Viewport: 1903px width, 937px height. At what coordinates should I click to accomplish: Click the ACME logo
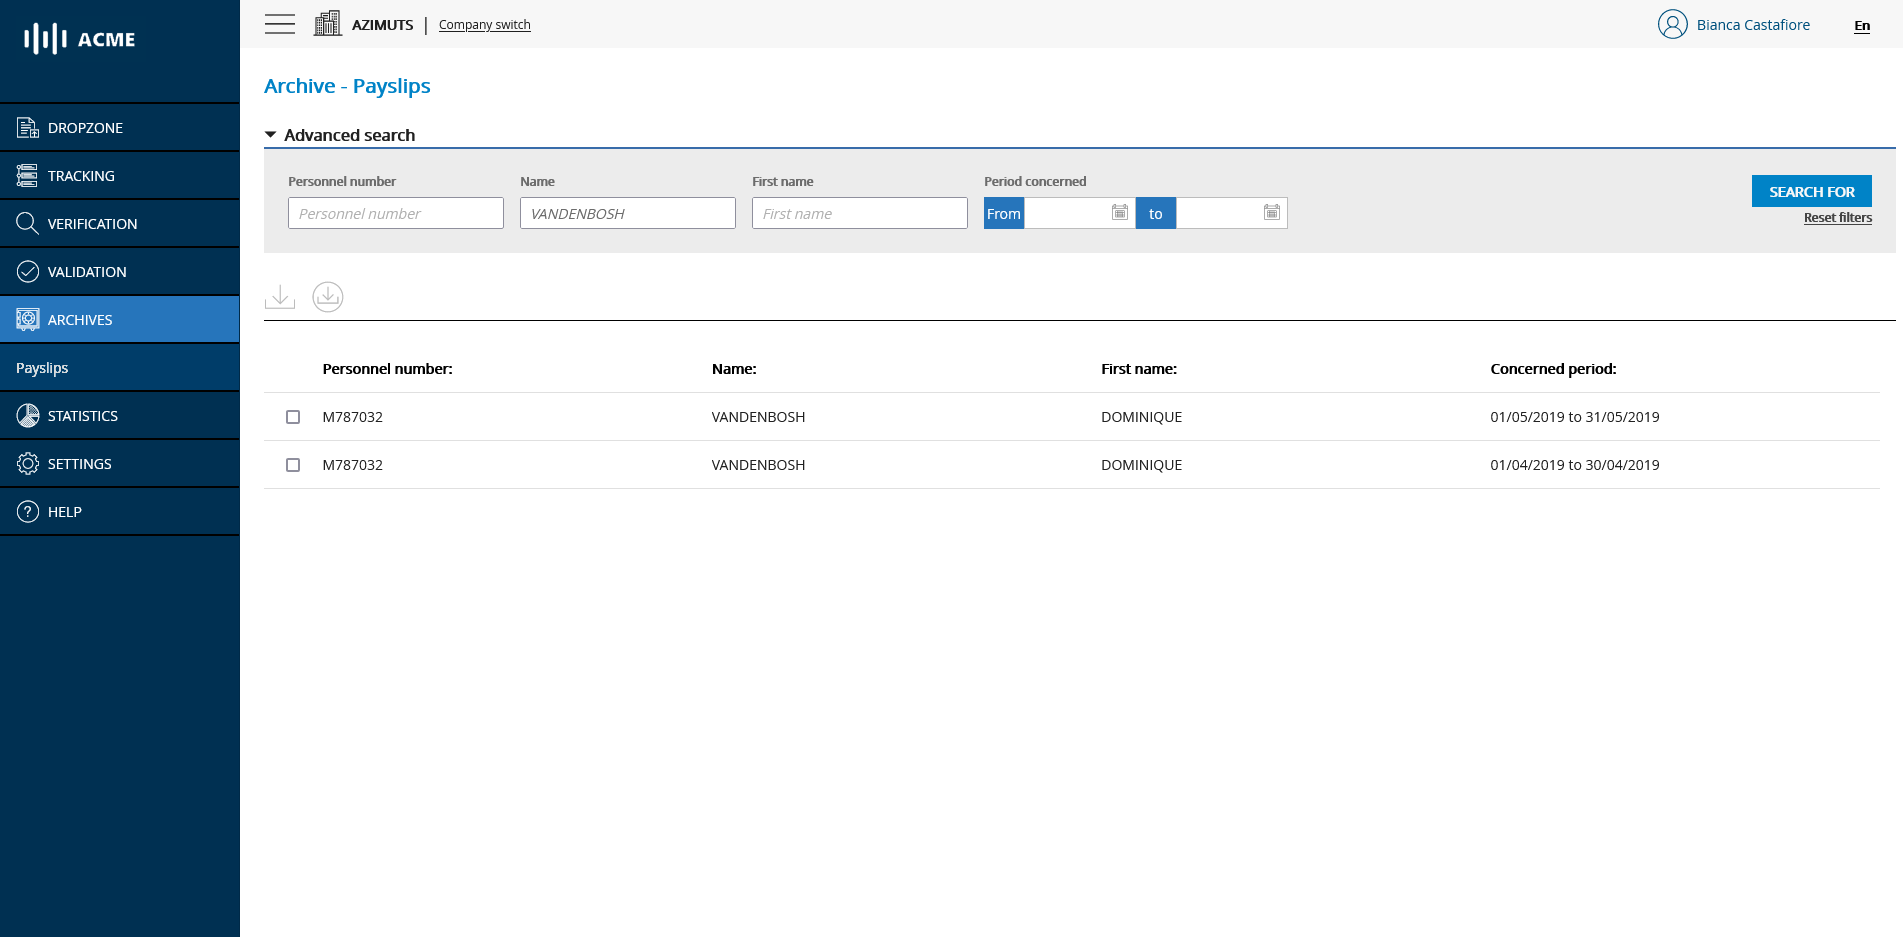click(x=80, y=39)
